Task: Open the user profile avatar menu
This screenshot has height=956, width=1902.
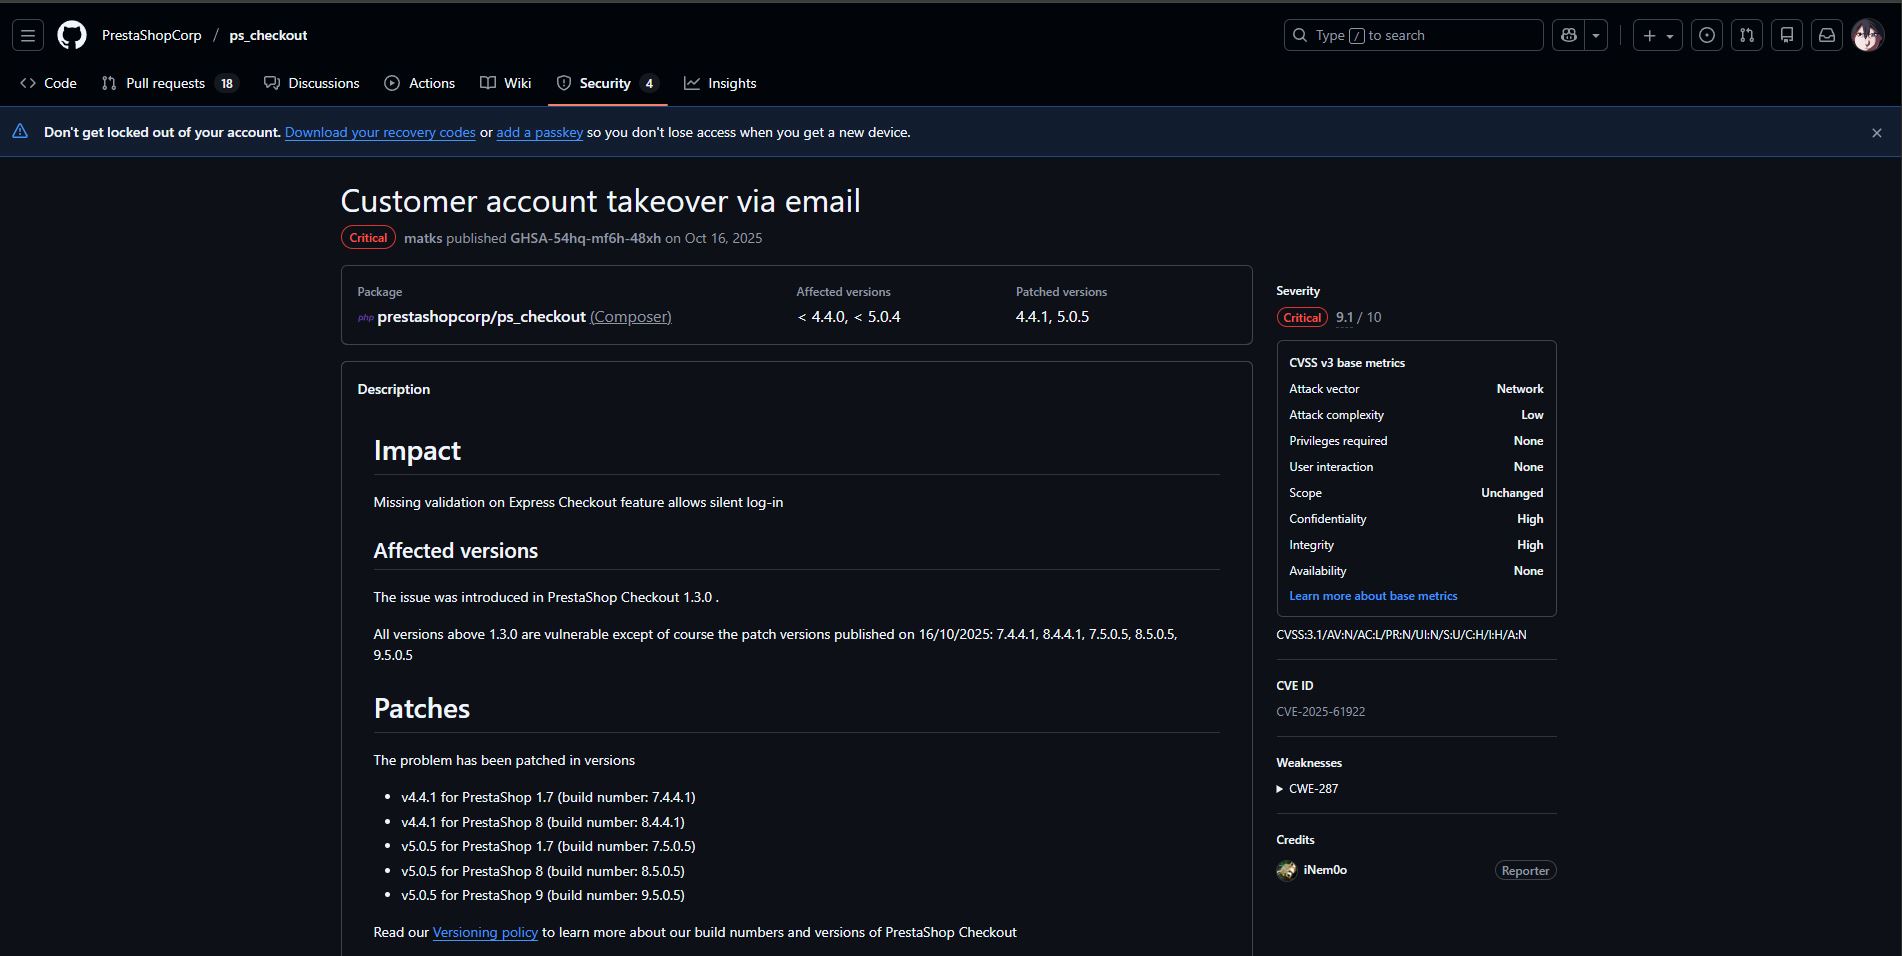Action: tap(1867, 35)
